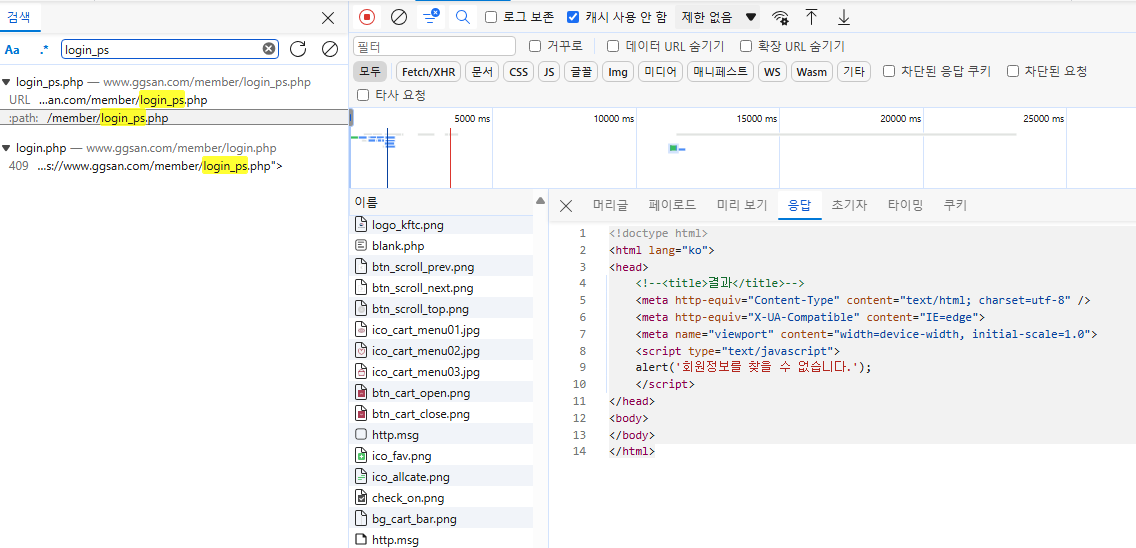This screenshot has width=1136, height=548.
Task: Select 검색 panel tab
Action: [x=20, y=17]
